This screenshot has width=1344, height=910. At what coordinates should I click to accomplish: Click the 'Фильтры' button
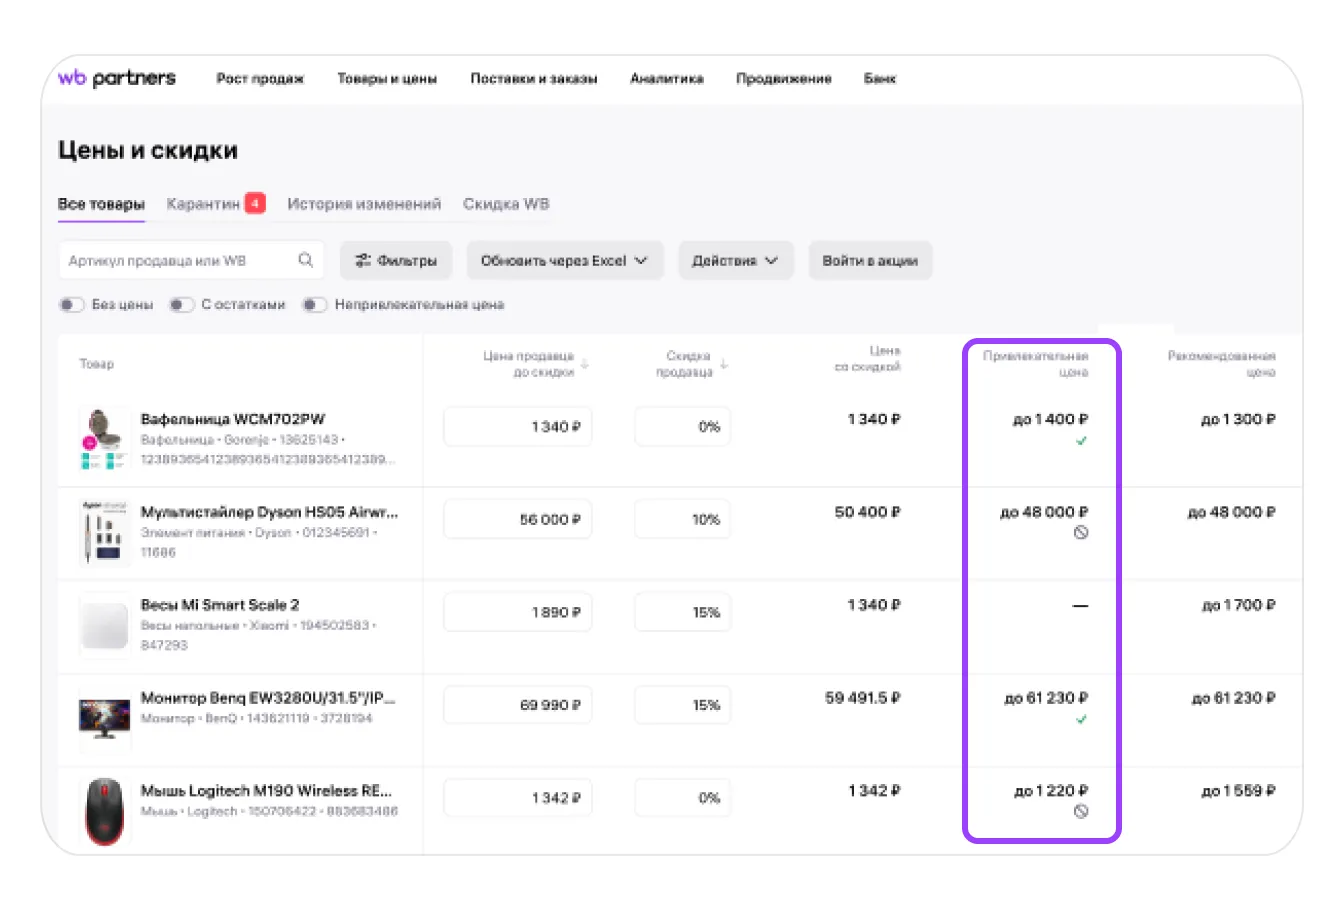[396, 261]
